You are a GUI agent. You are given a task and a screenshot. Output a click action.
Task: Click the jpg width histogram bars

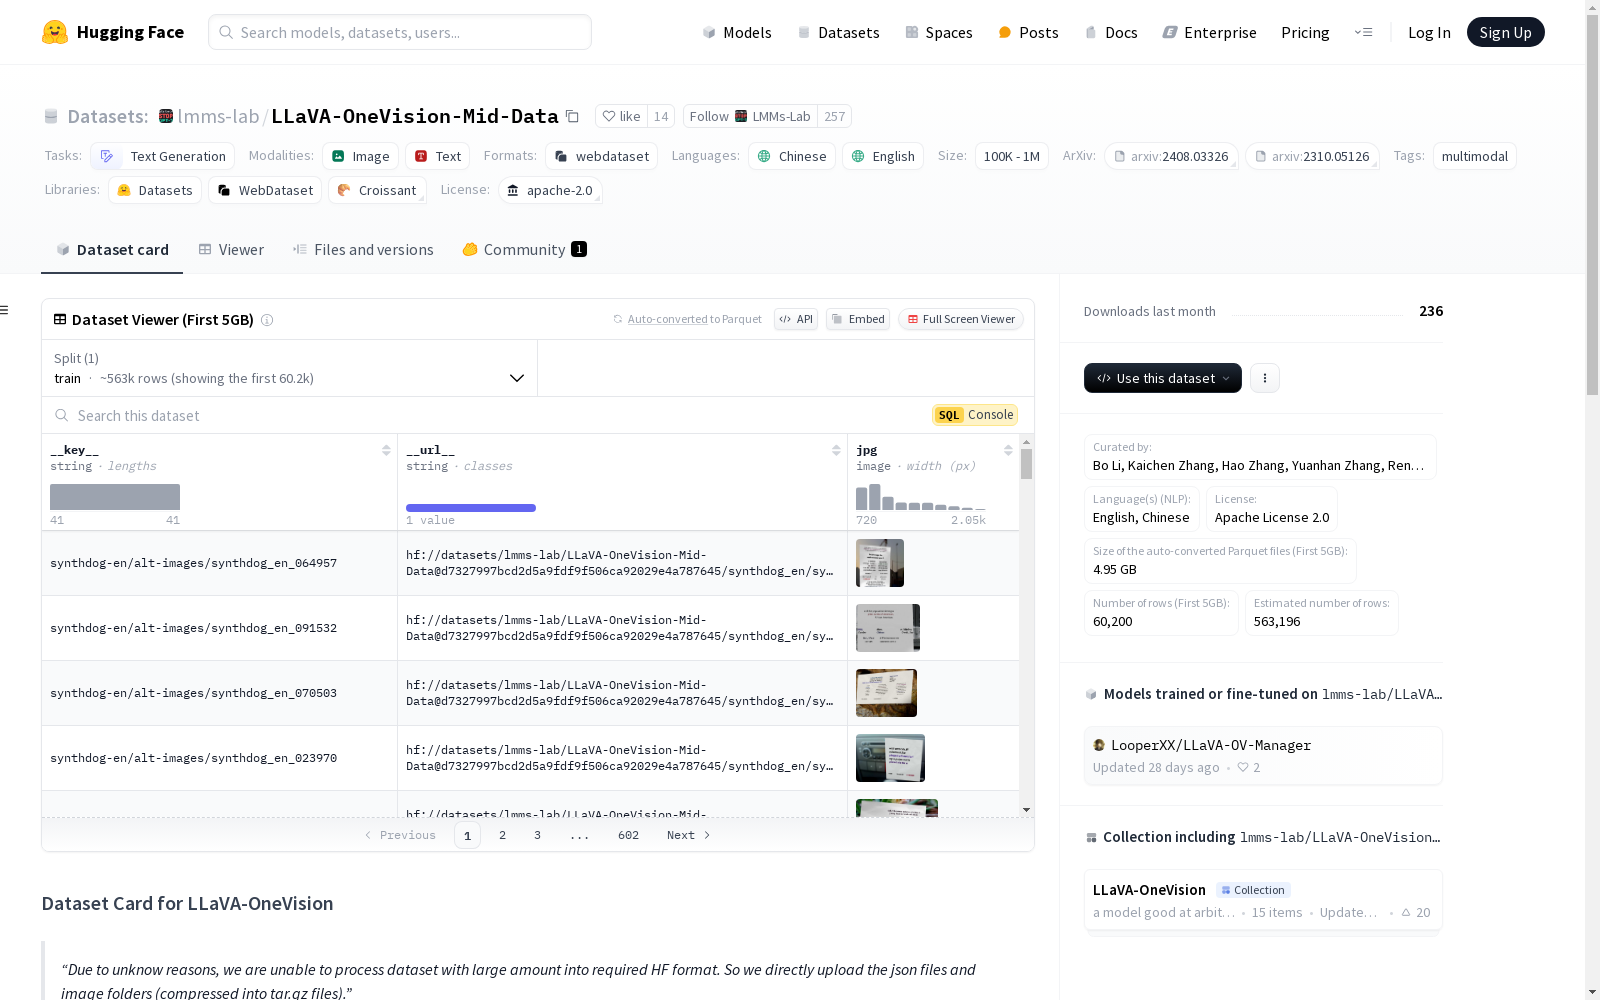coord(921,497)
